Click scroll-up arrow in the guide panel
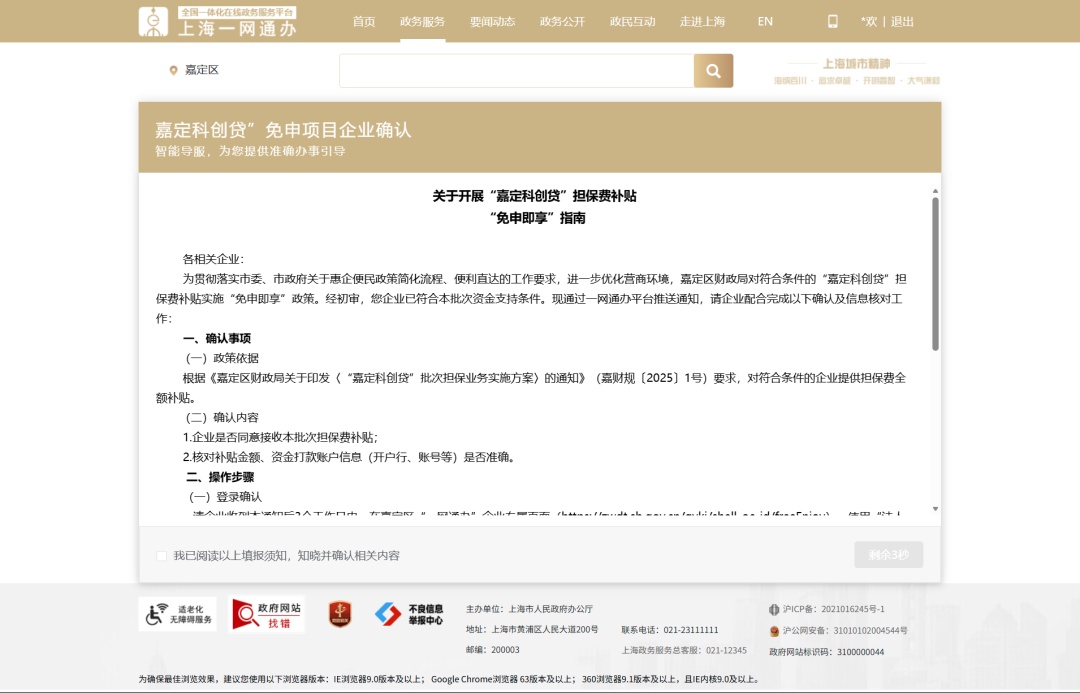The image size is (1080, 693). point(935,189)
